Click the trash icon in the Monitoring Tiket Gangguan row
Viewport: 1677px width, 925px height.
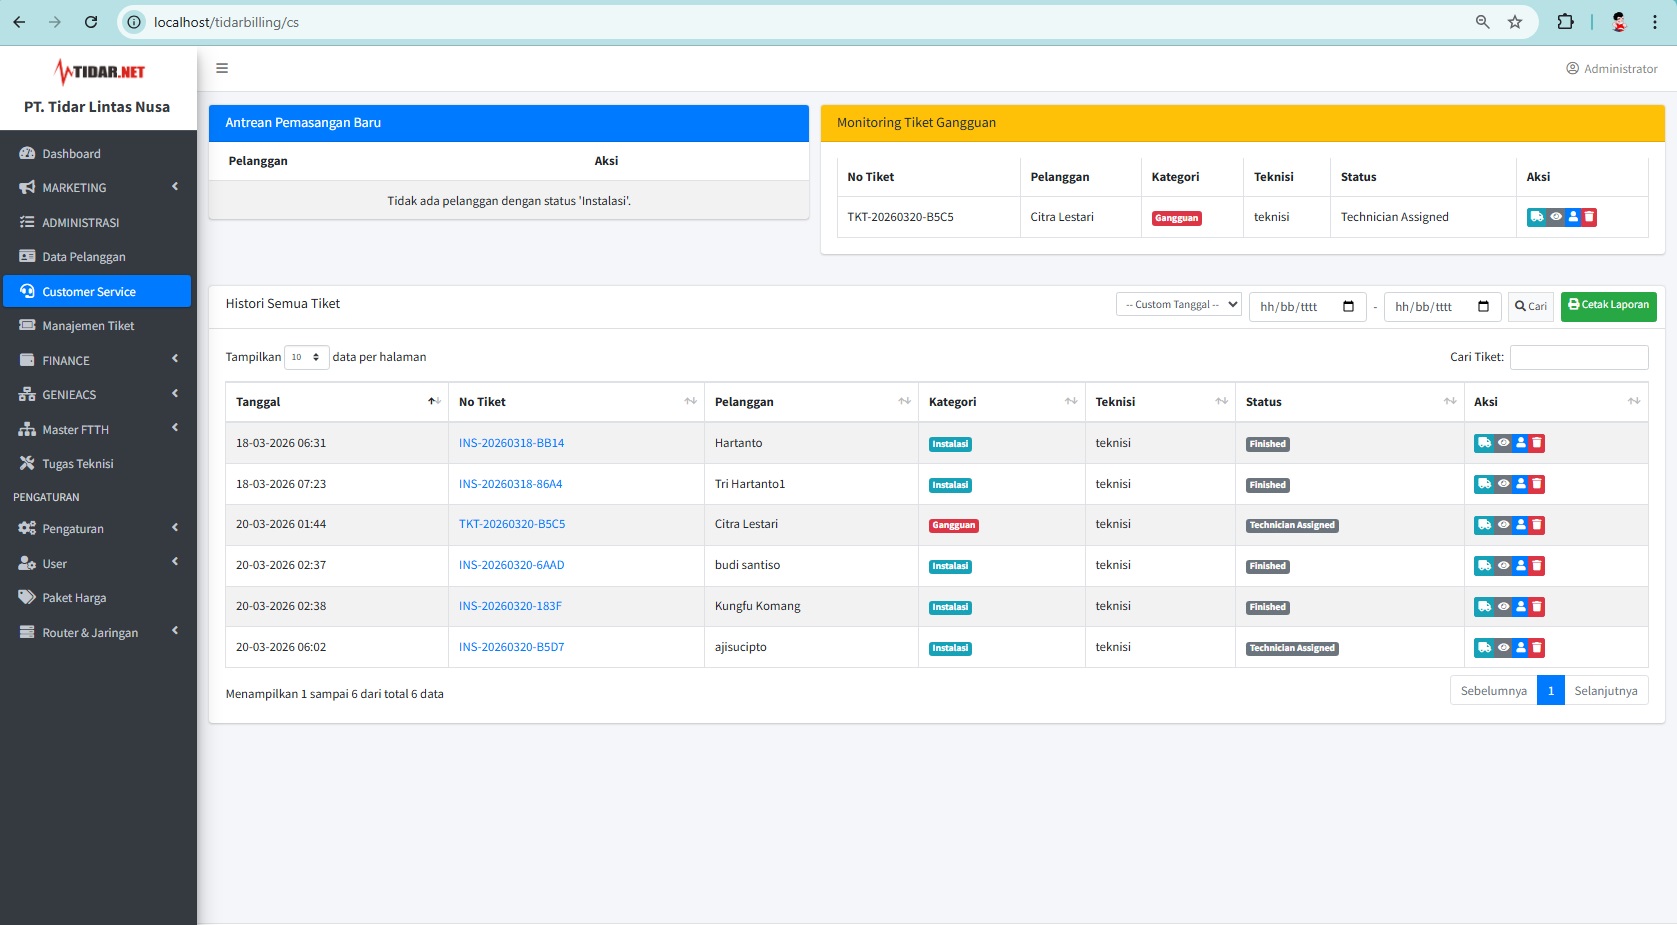coord(1589,217)
